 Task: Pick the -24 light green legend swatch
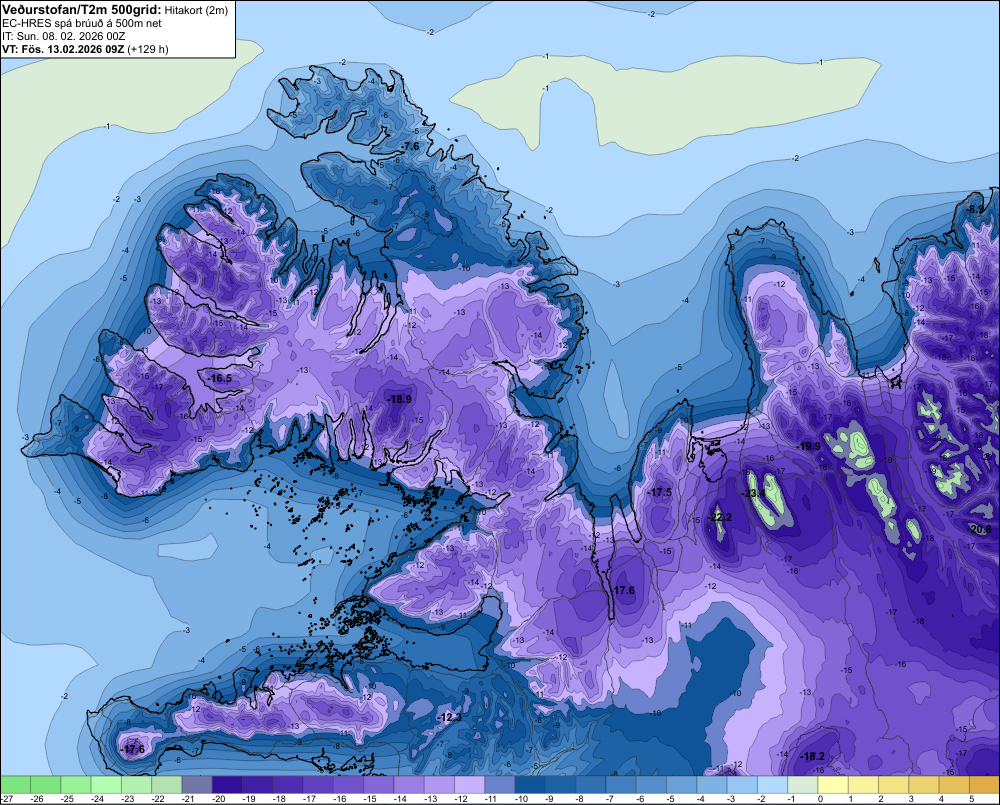(106, 785)
